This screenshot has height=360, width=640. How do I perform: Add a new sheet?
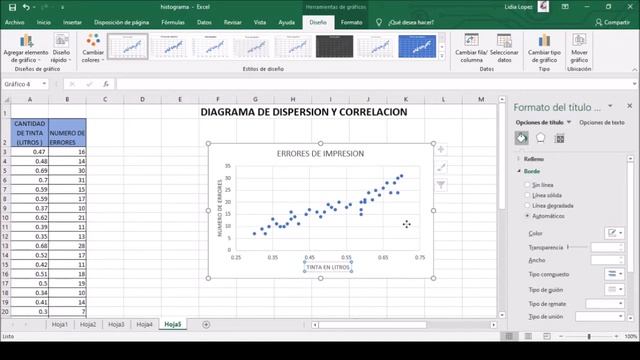point(206,324)
